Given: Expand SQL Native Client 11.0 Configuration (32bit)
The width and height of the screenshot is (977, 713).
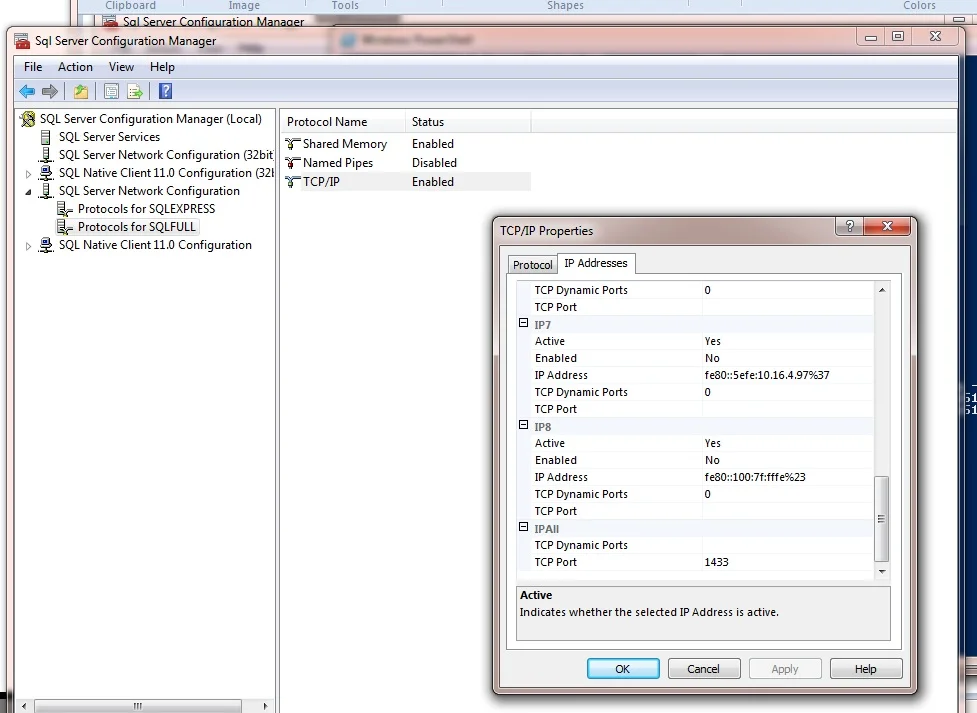Looking at the screenshot, I should click(x=28, y=174).
